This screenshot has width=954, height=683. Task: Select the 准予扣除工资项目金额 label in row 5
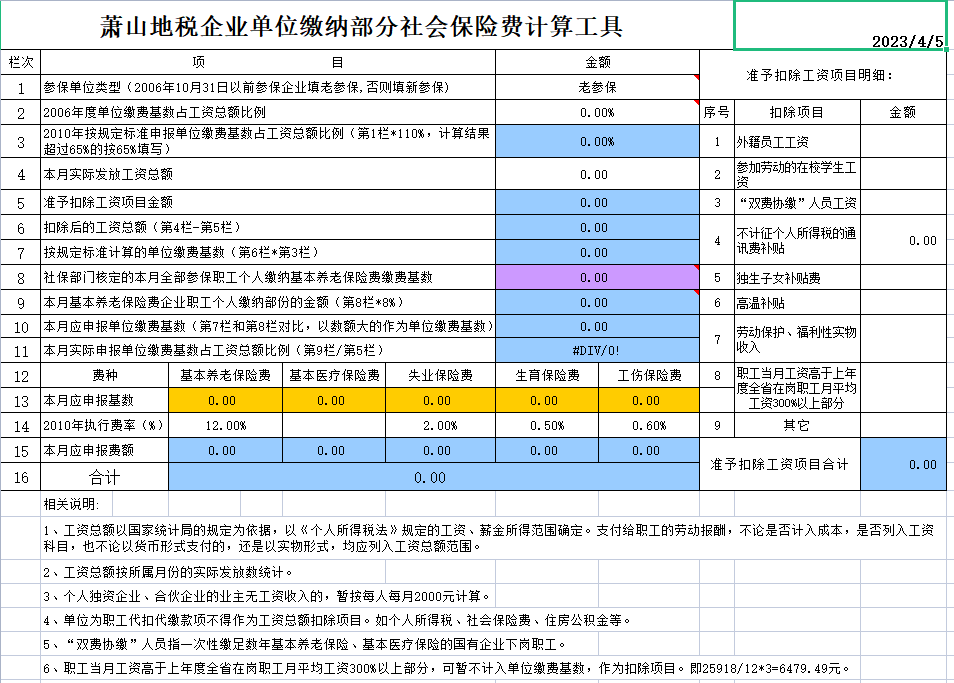pyautogui.click(x=268, y=202)
